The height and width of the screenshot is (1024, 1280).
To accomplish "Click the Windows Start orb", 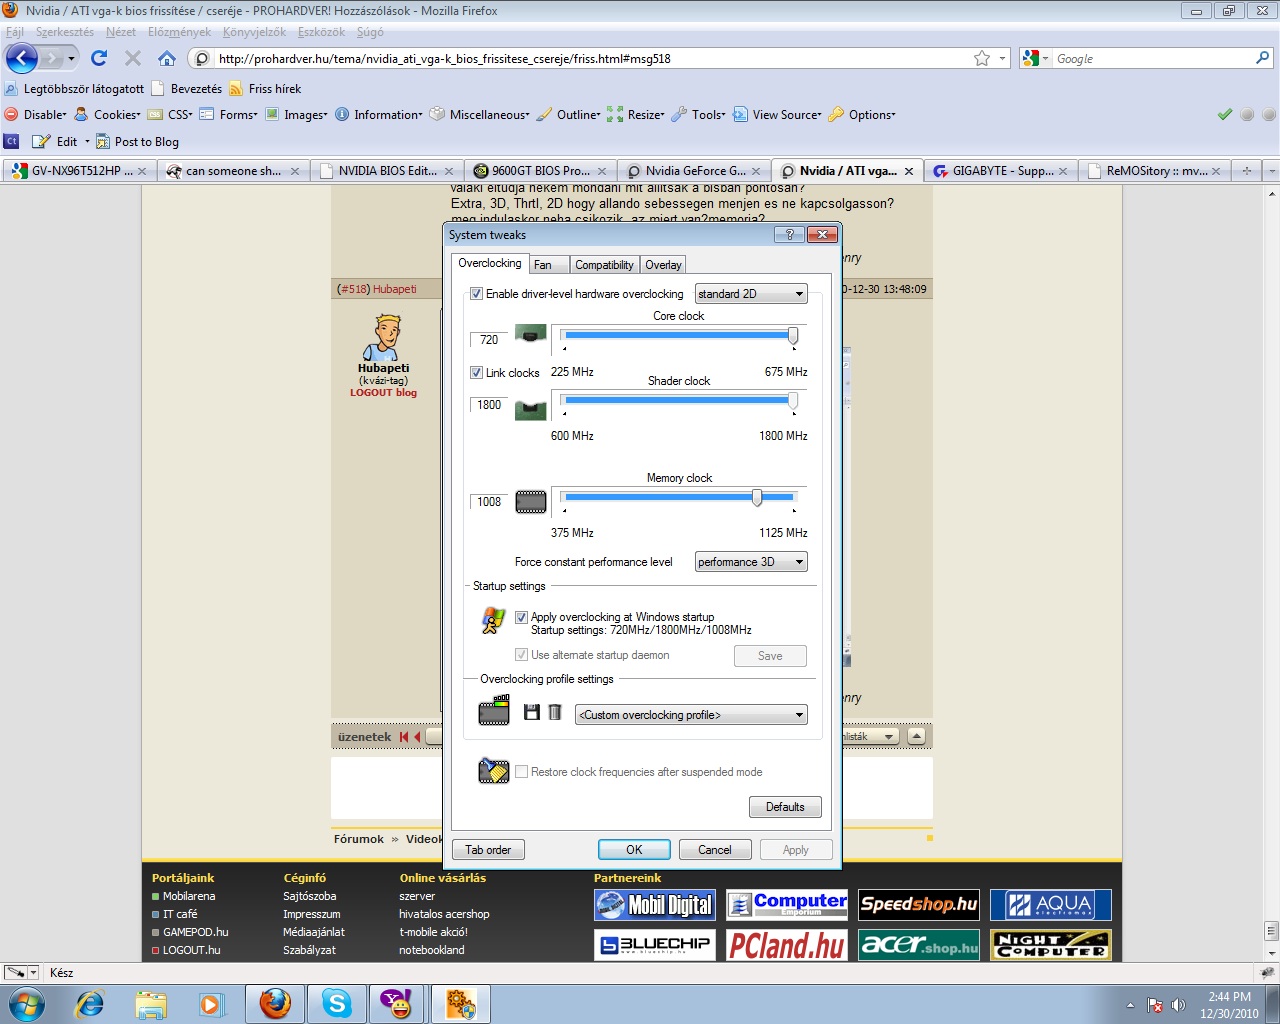I will click(x=27, y=1003).
